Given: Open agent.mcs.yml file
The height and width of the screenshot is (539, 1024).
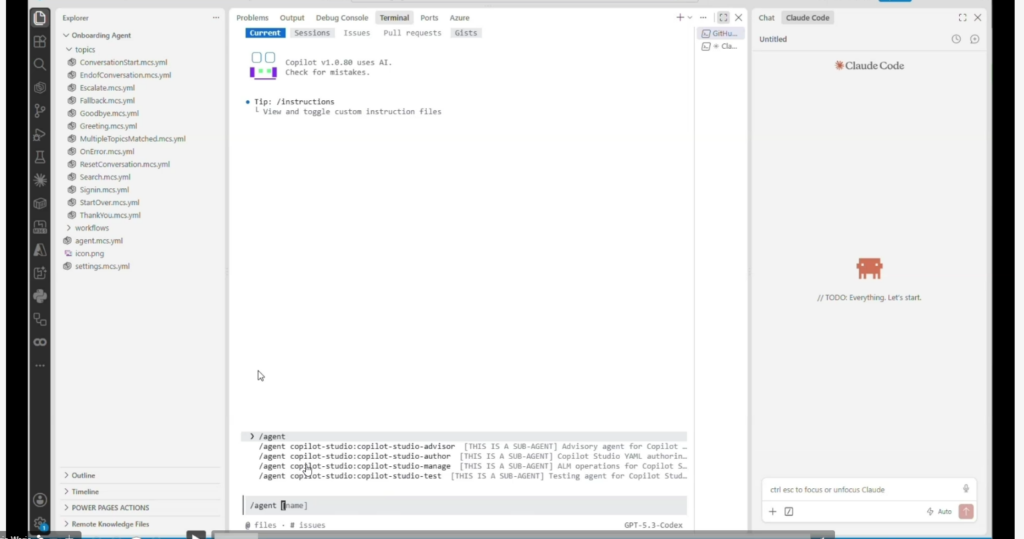Looking at the screenshot, I should click(x=99, y=240).
